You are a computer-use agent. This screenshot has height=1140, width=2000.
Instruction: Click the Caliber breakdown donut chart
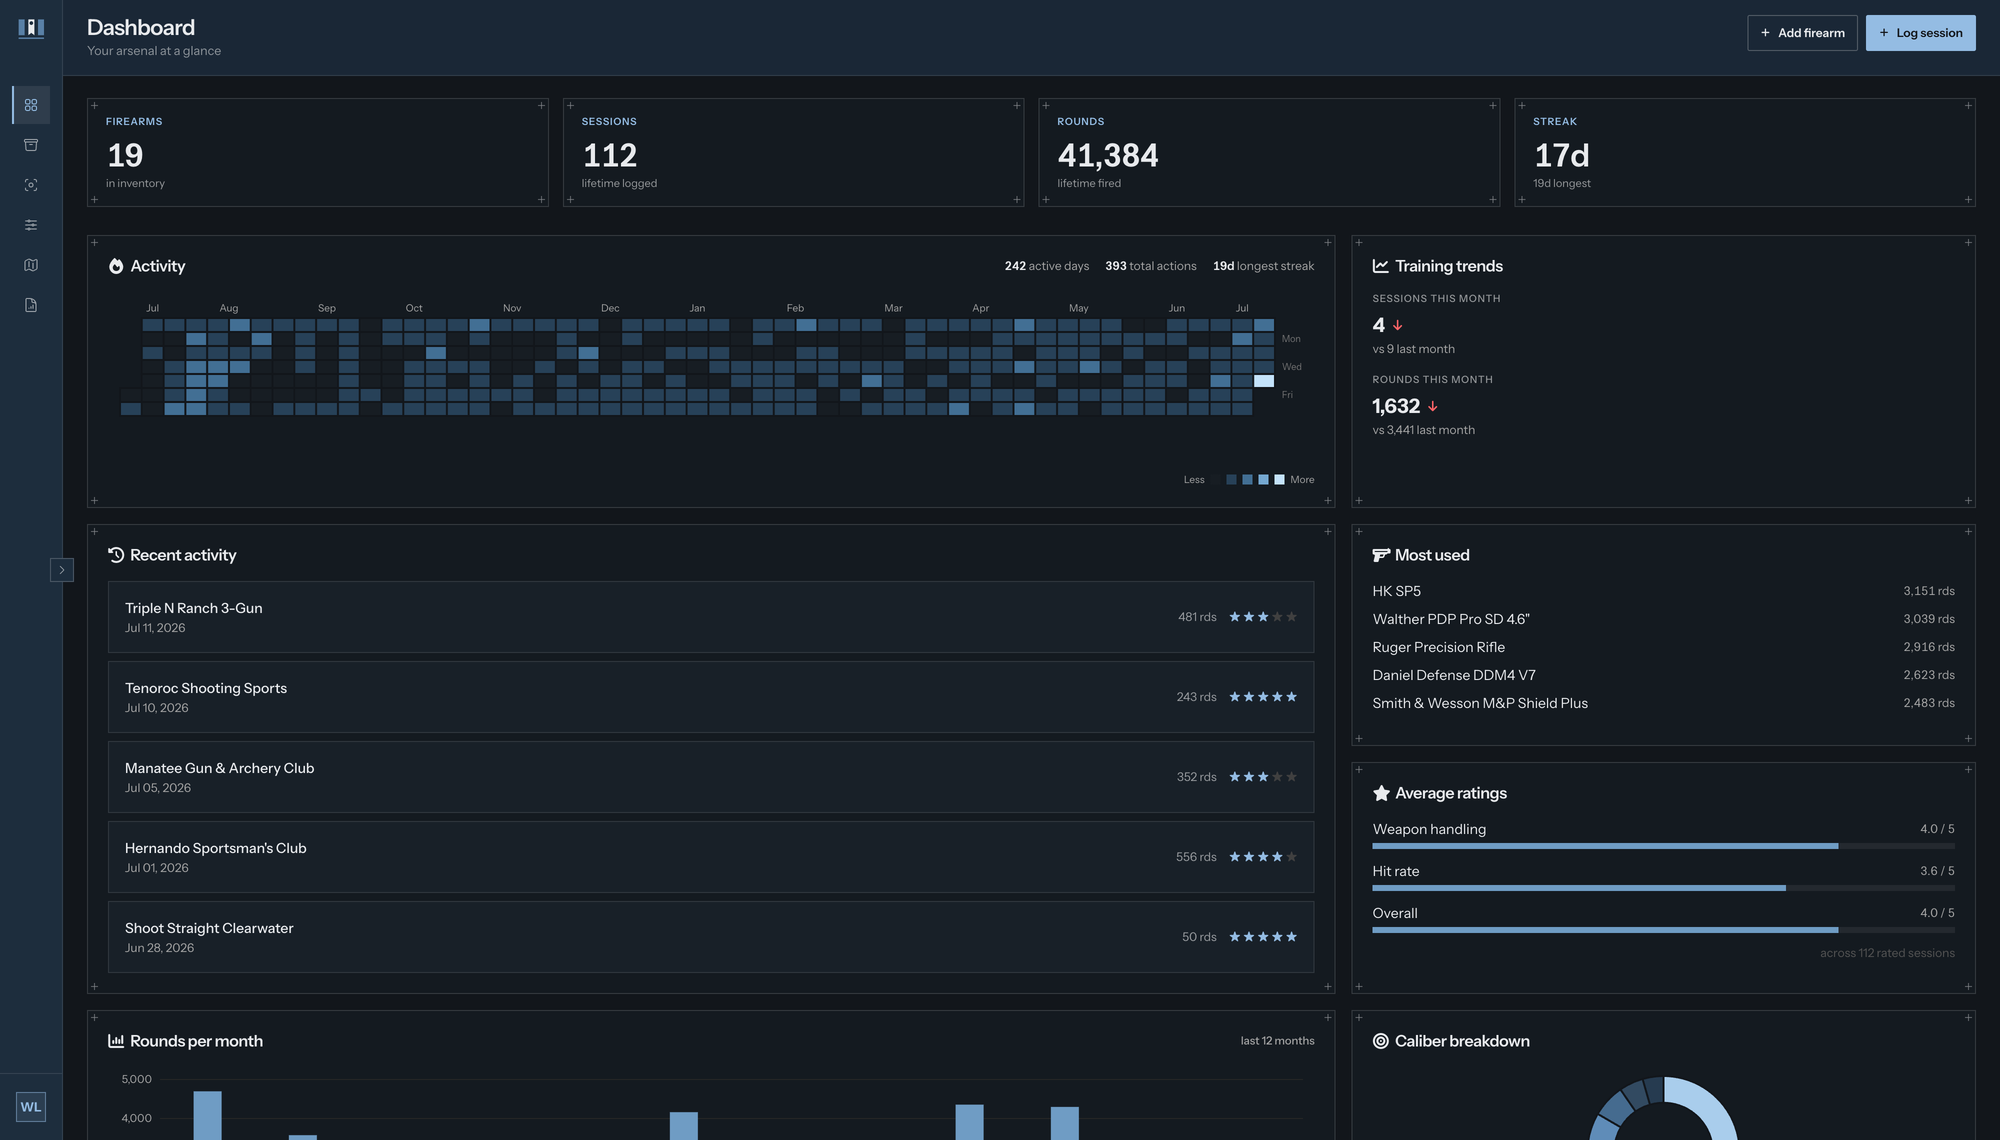[1663, 1110]
